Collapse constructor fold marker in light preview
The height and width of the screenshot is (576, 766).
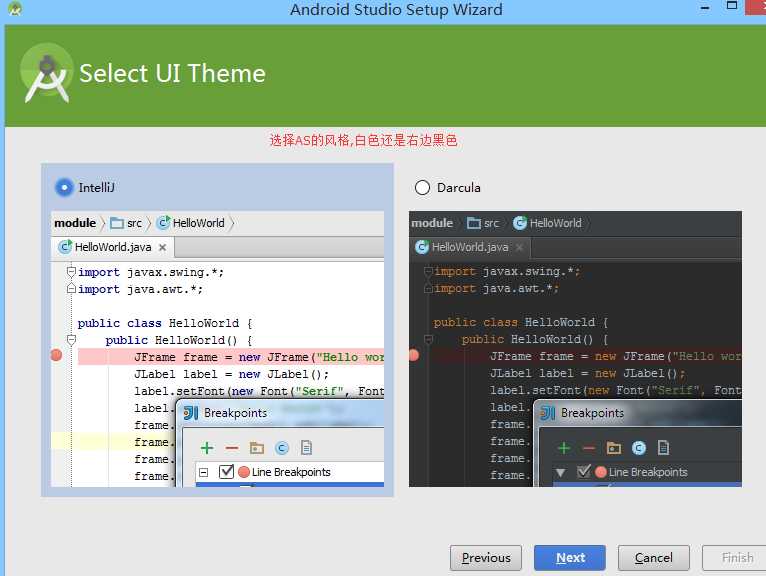point(71,340)
